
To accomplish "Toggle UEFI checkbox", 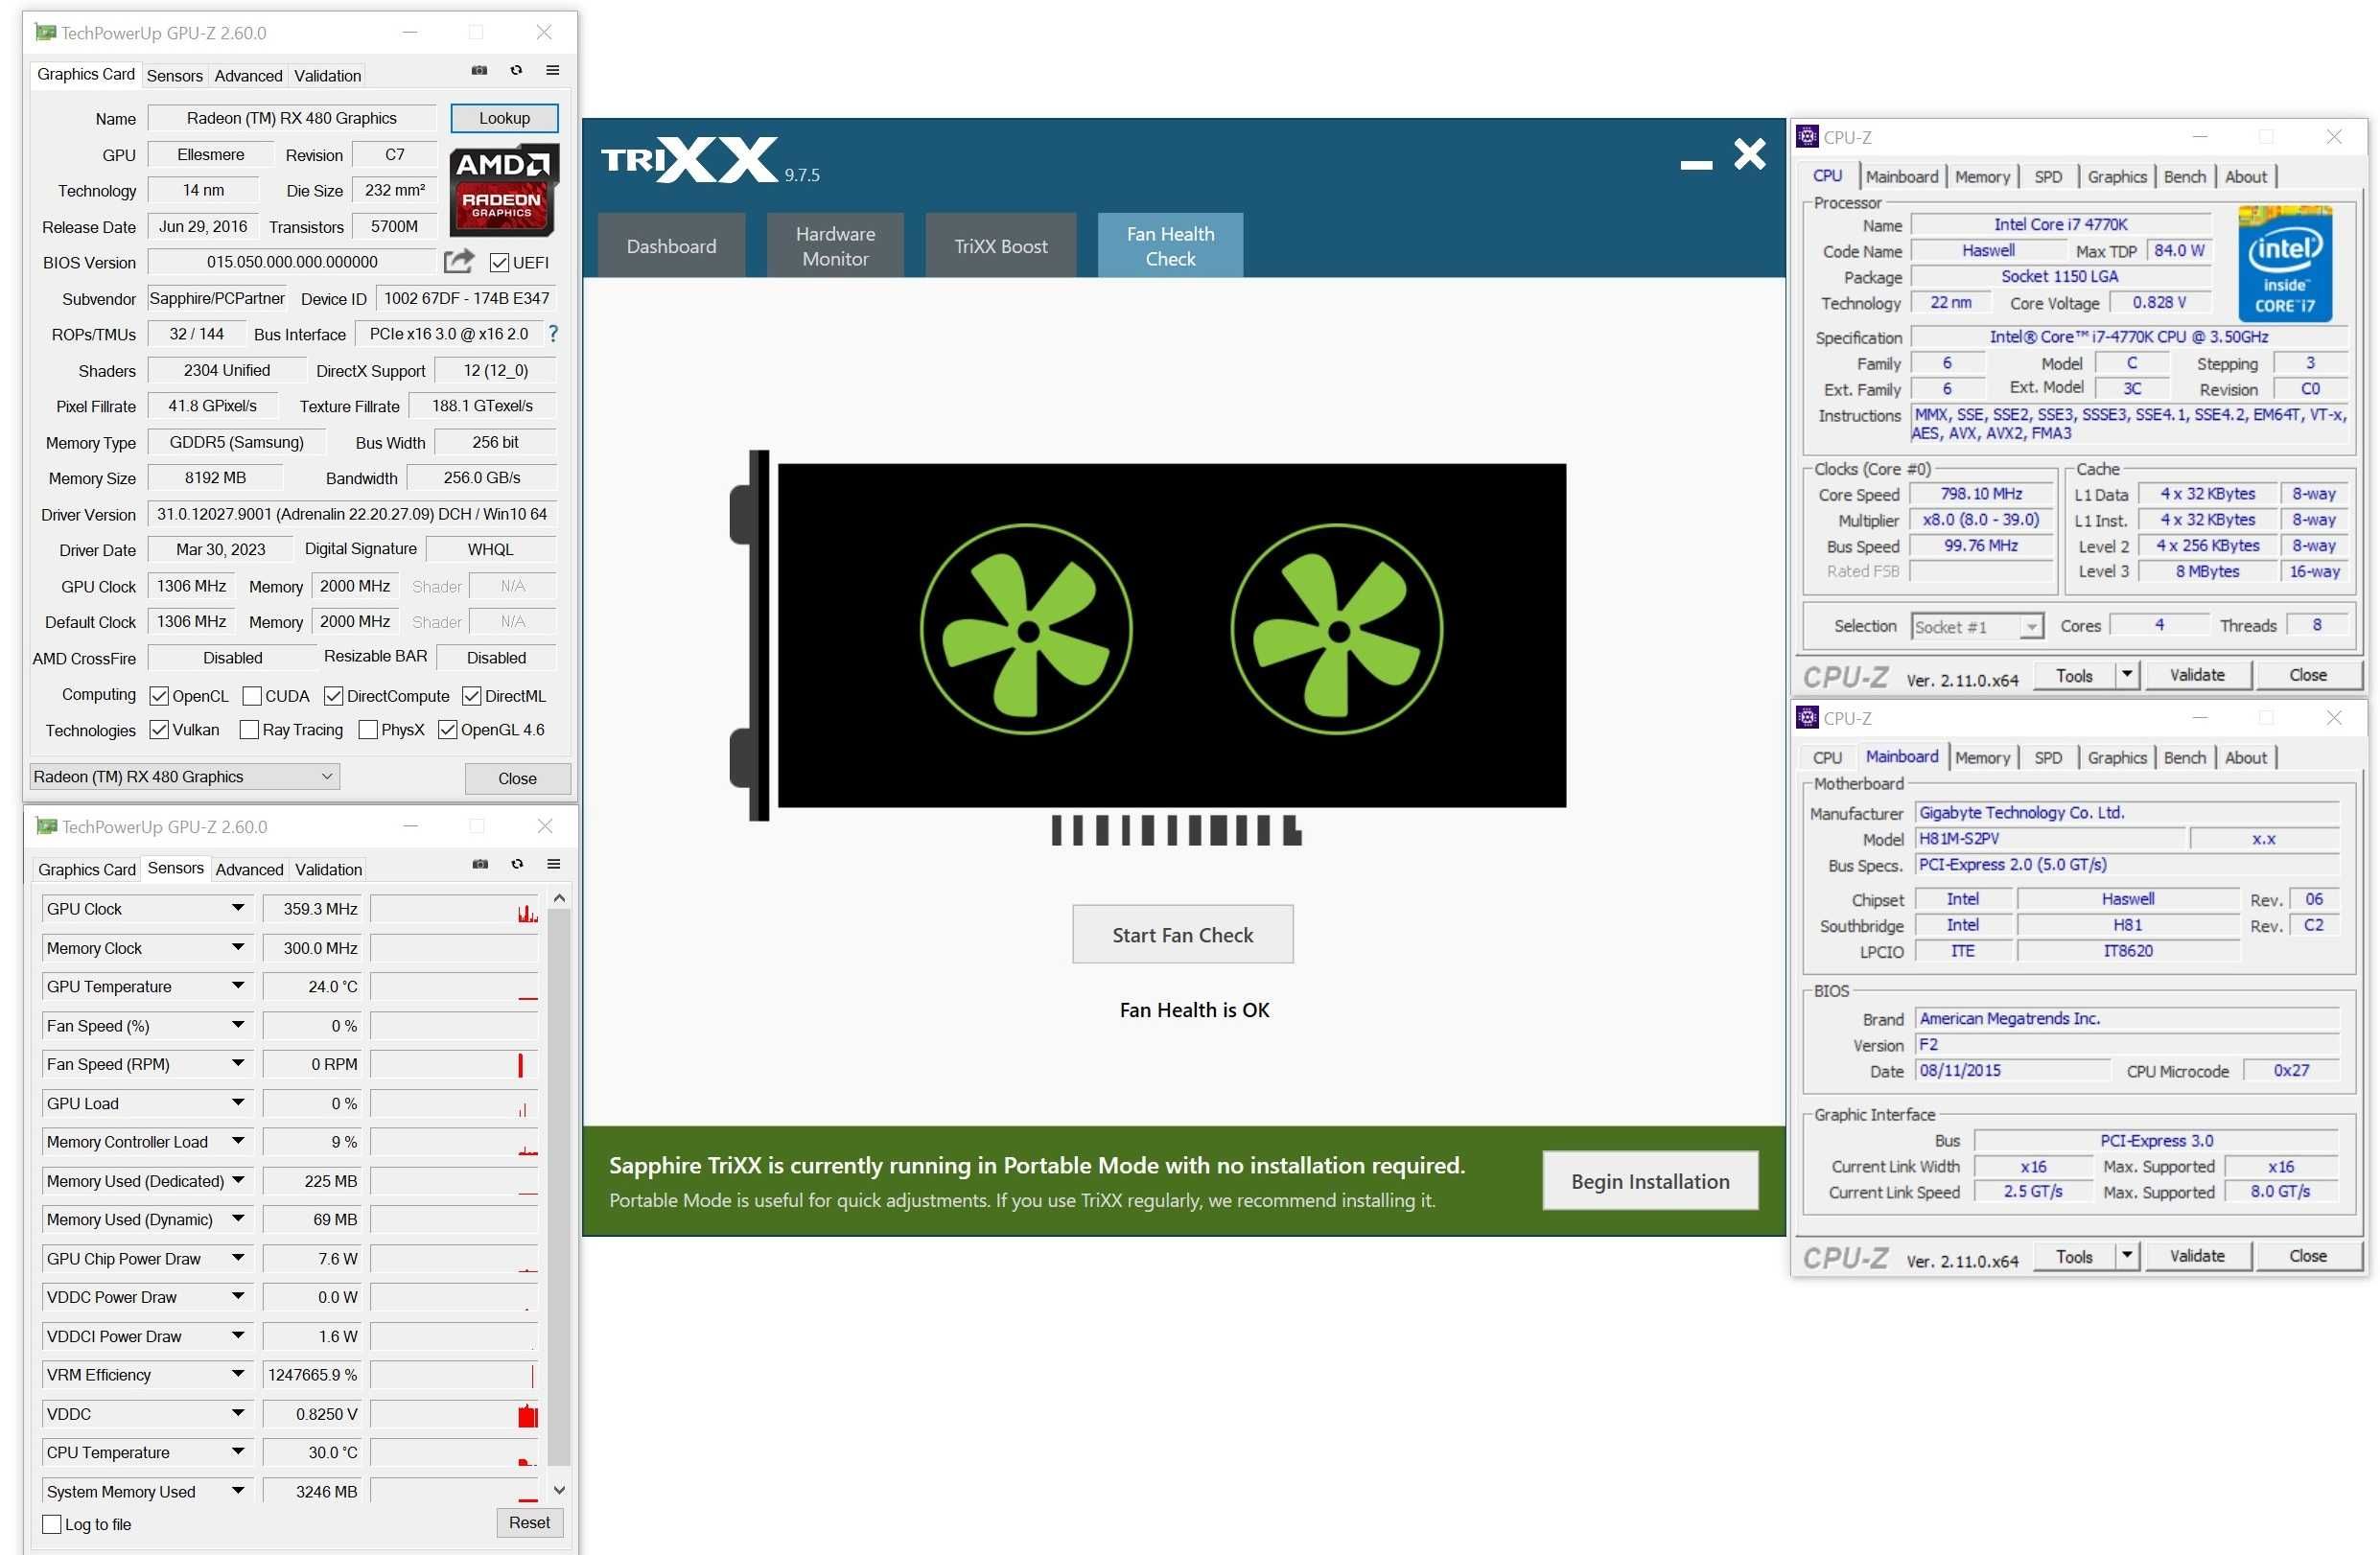I will click(x=499, y=262).
